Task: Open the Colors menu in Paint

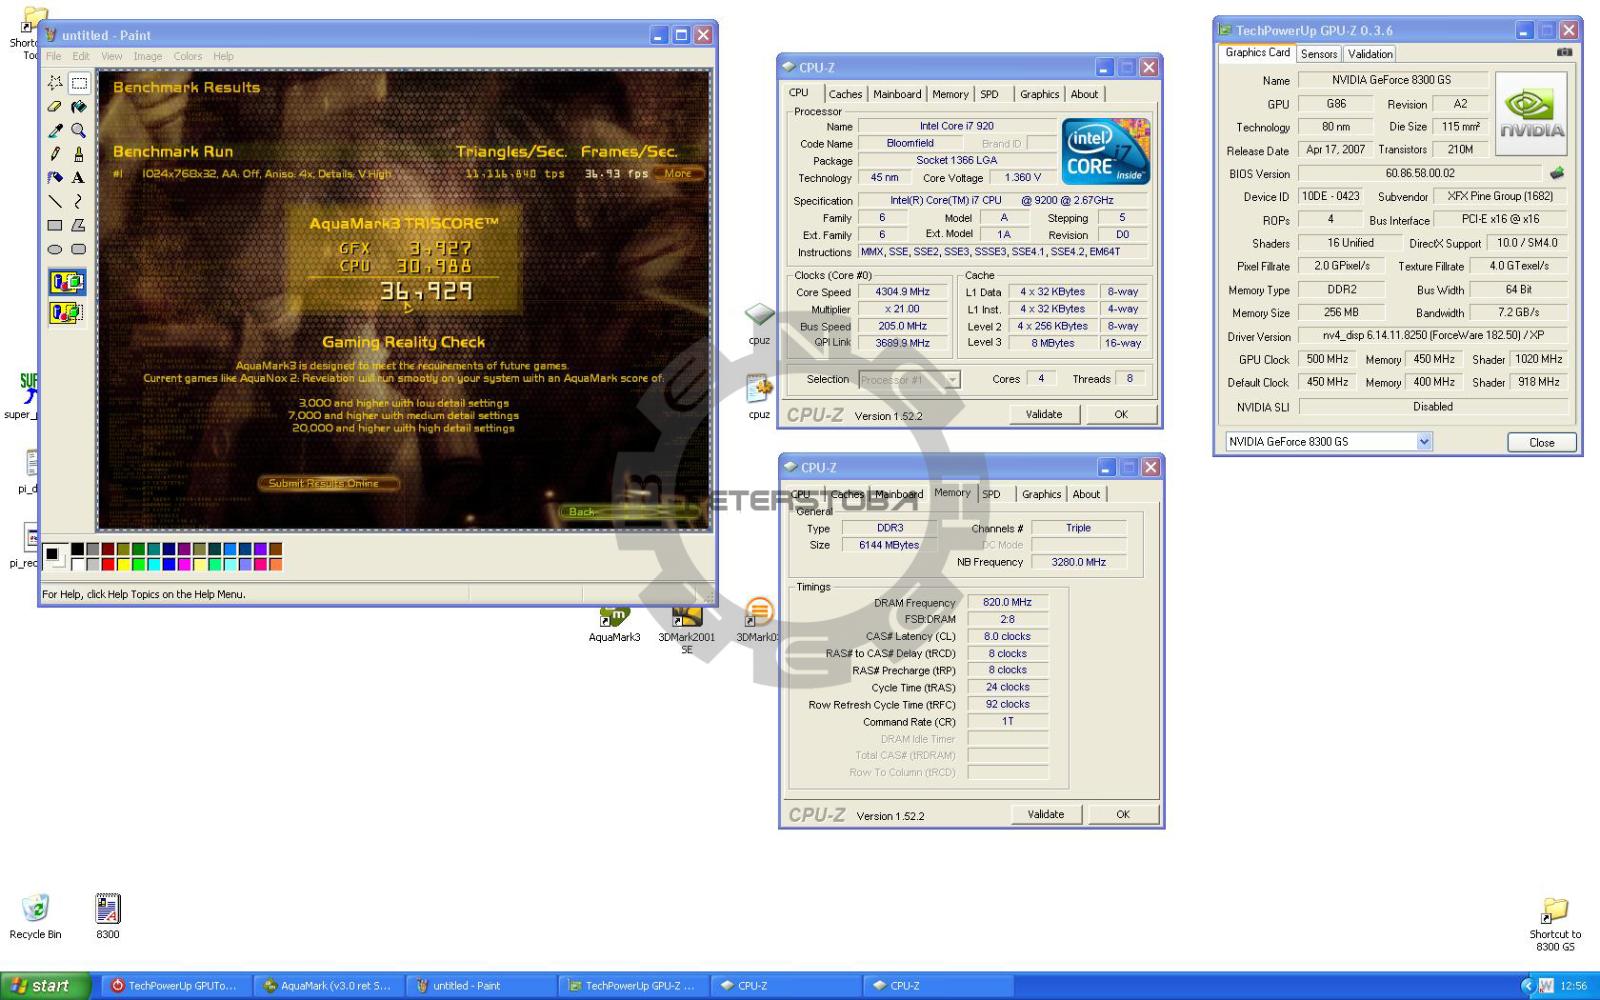Action: (188, 56)
